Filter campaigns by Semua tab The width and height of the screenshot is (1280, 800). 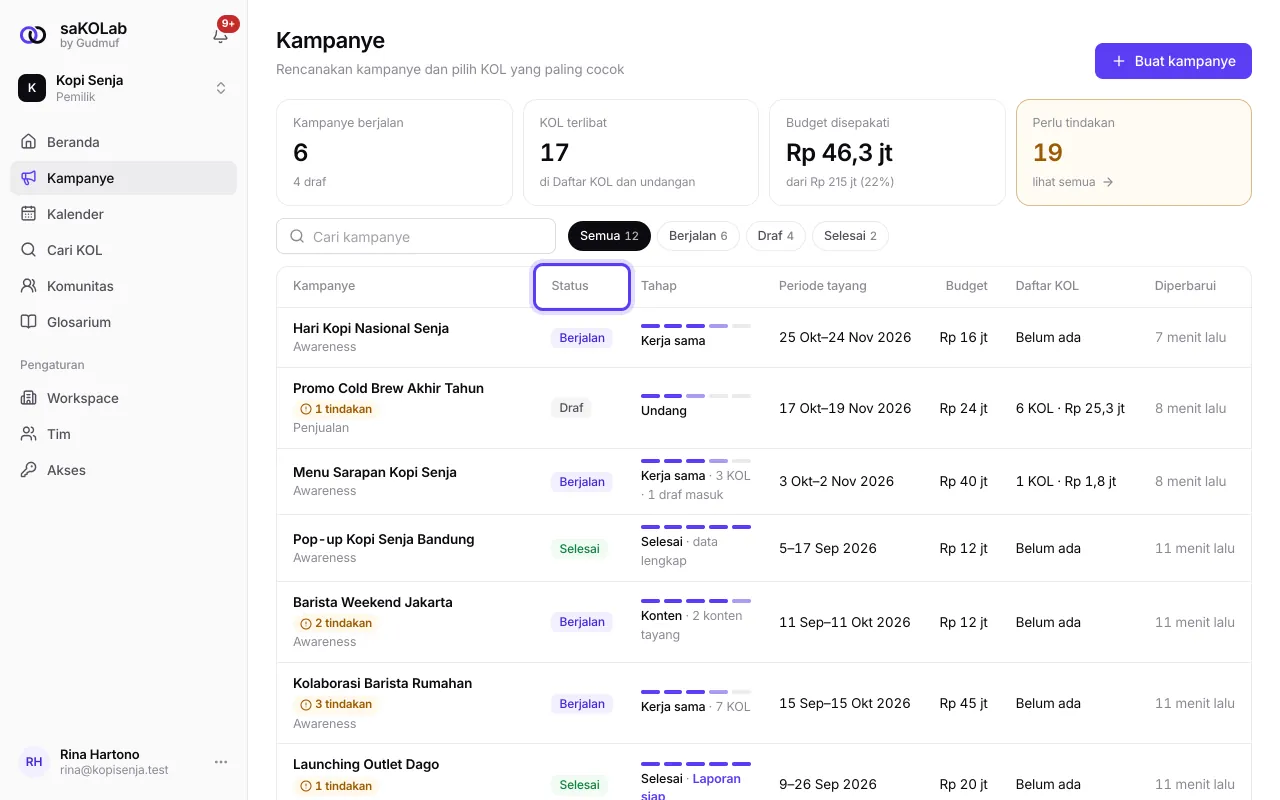(609, 236)
